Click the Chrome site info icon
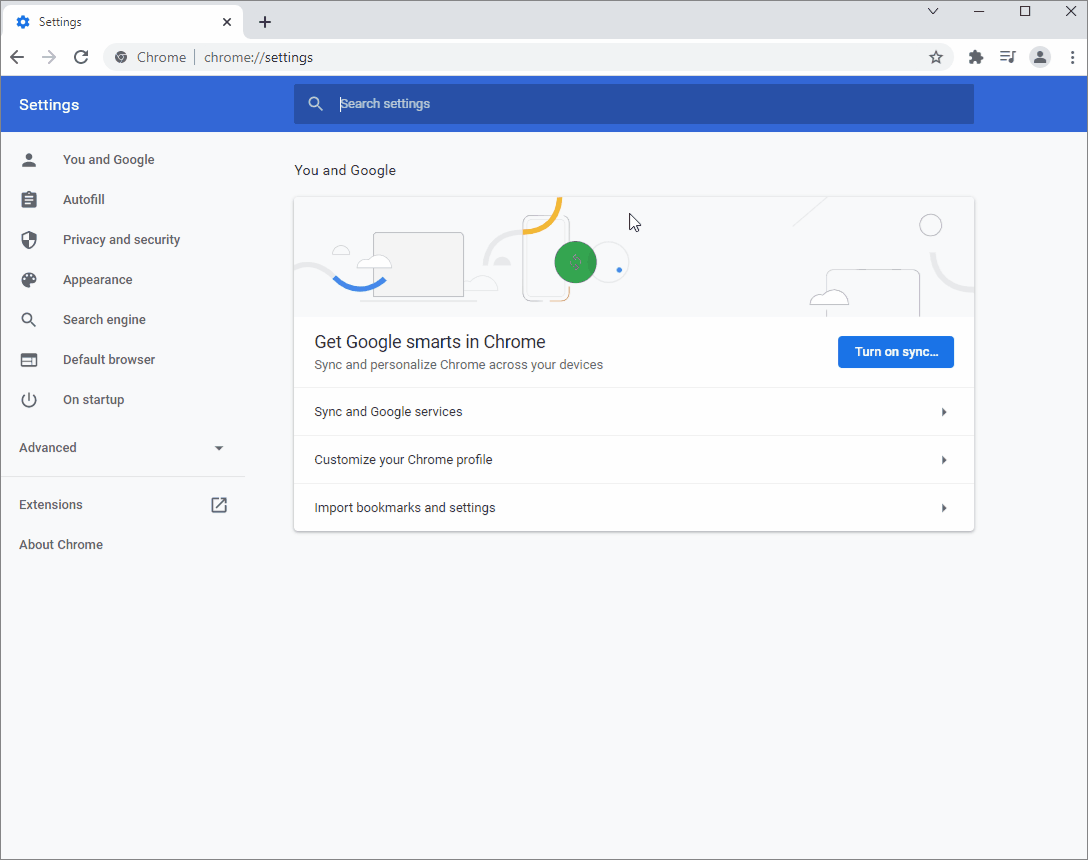The height and width of the screenshot is (860, 1088). [x=121, y=57]
